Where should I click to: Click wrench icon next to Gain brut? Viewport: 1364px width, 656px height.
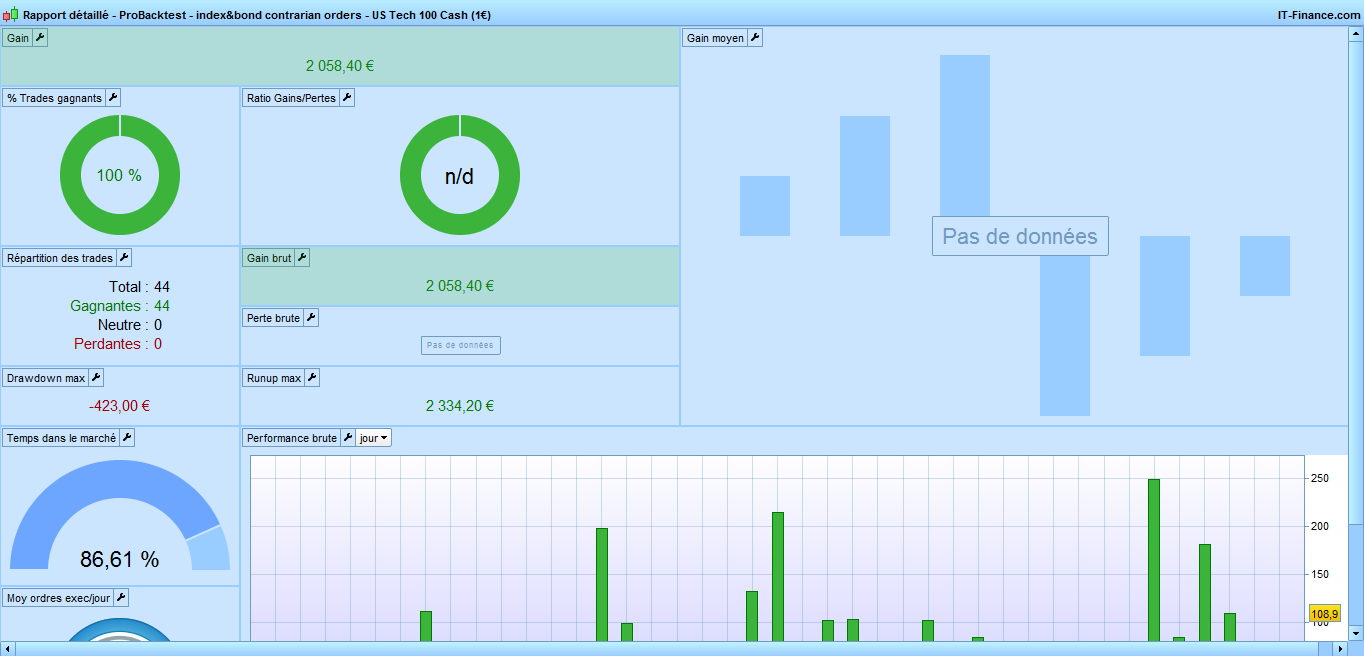302,258
